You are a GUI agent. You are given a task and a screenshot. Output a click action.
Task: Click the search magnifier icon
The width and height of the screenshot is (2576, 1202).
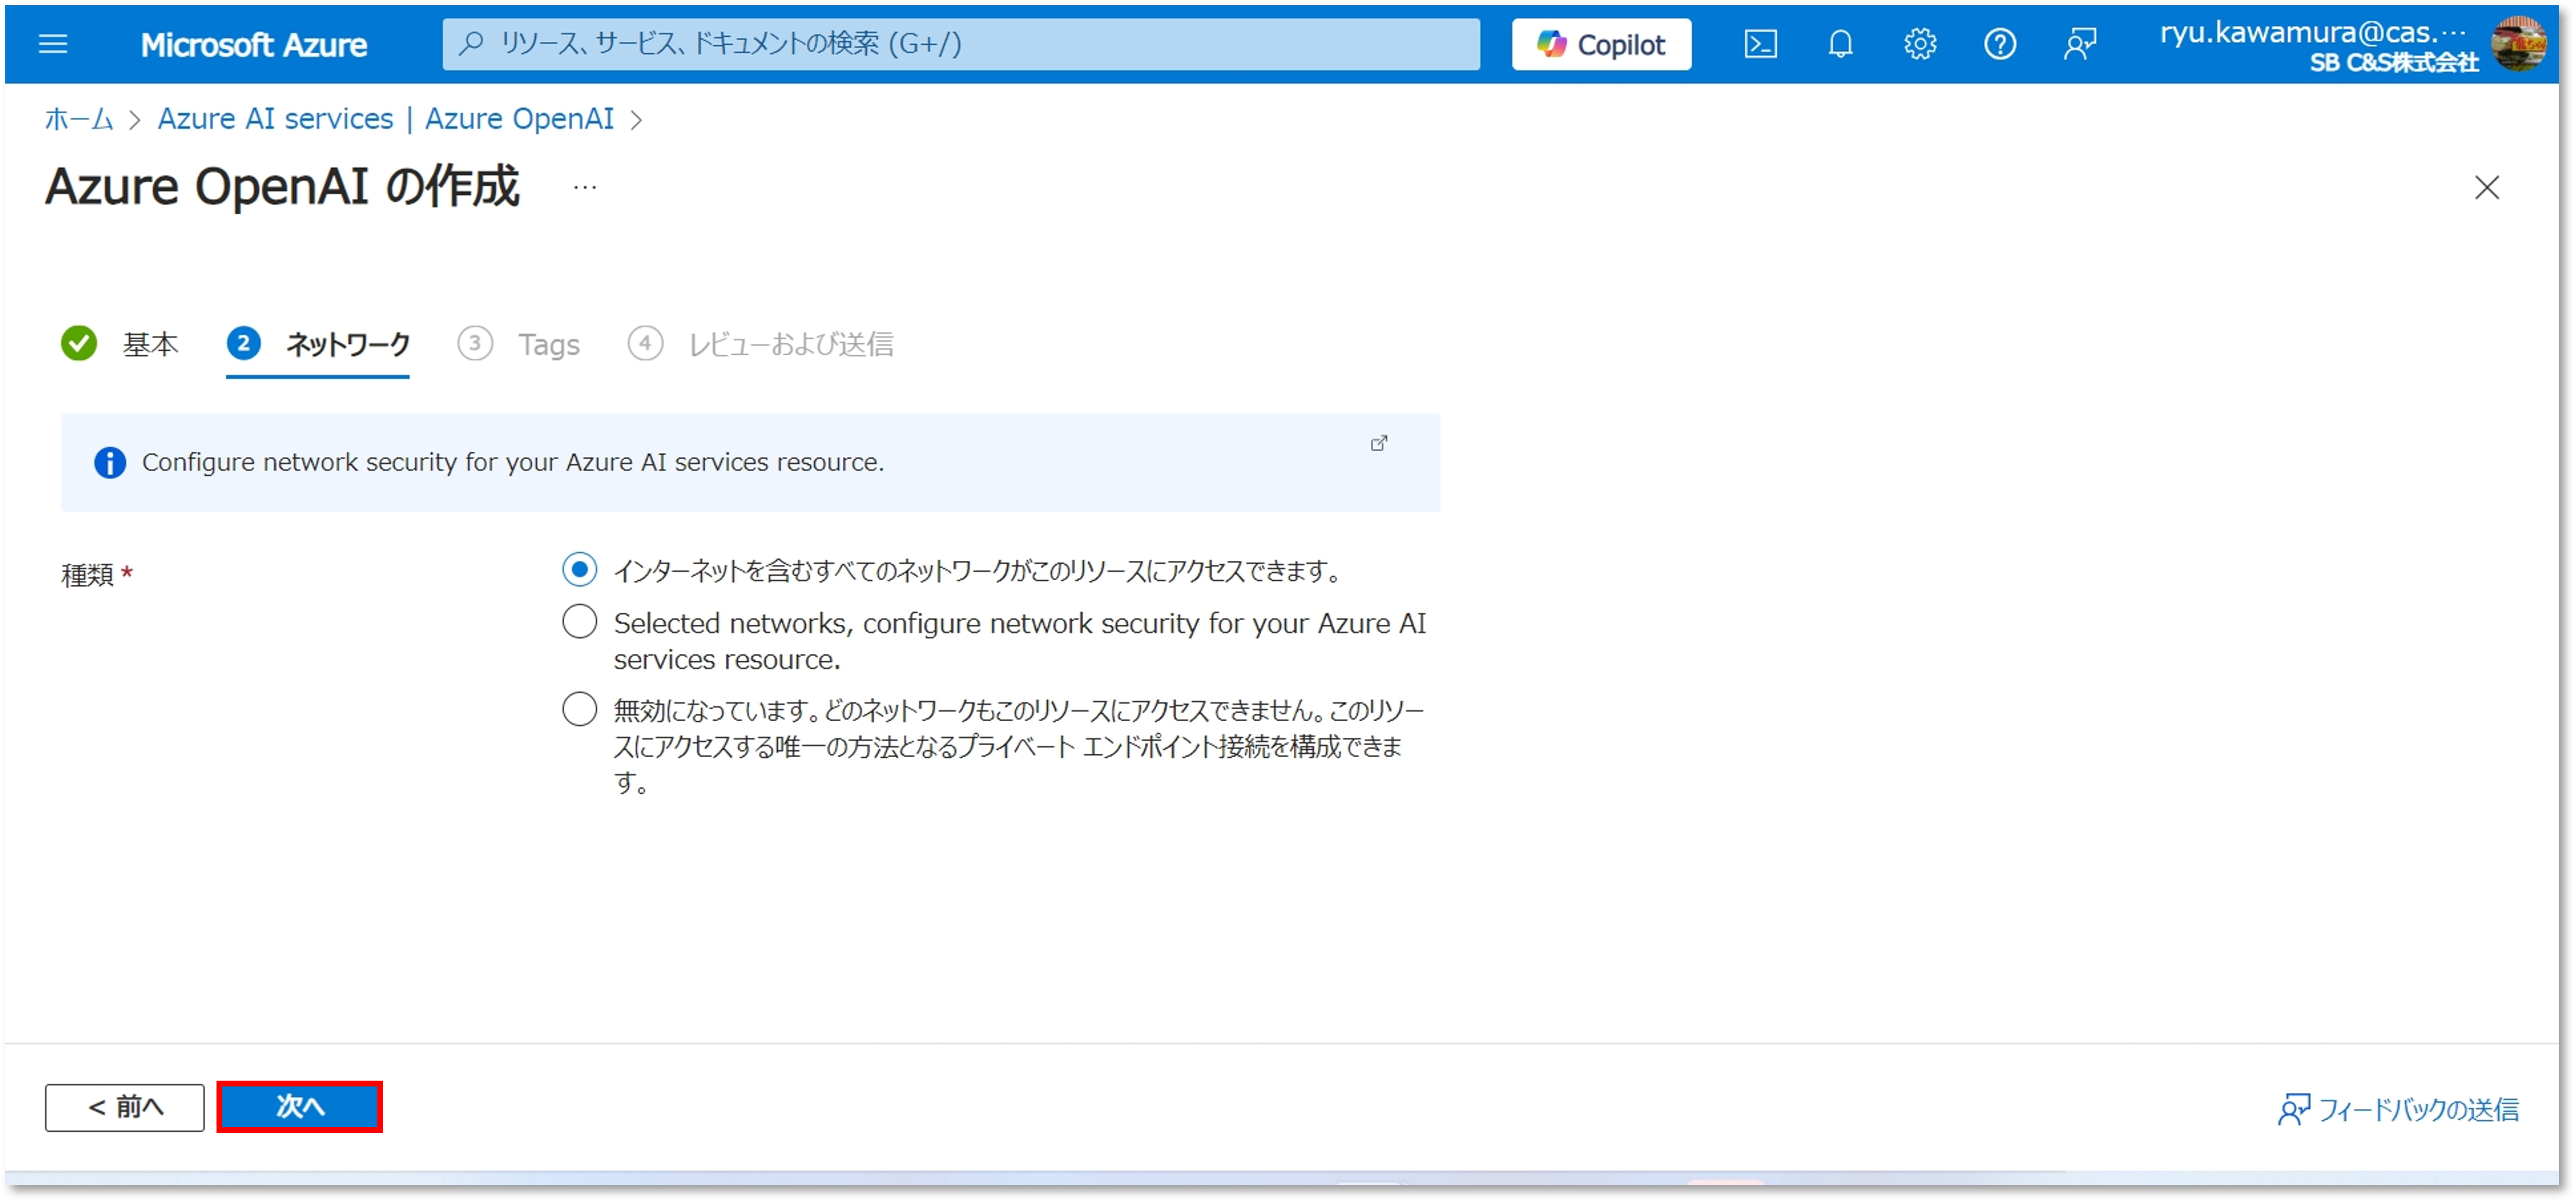click(471, 43)
